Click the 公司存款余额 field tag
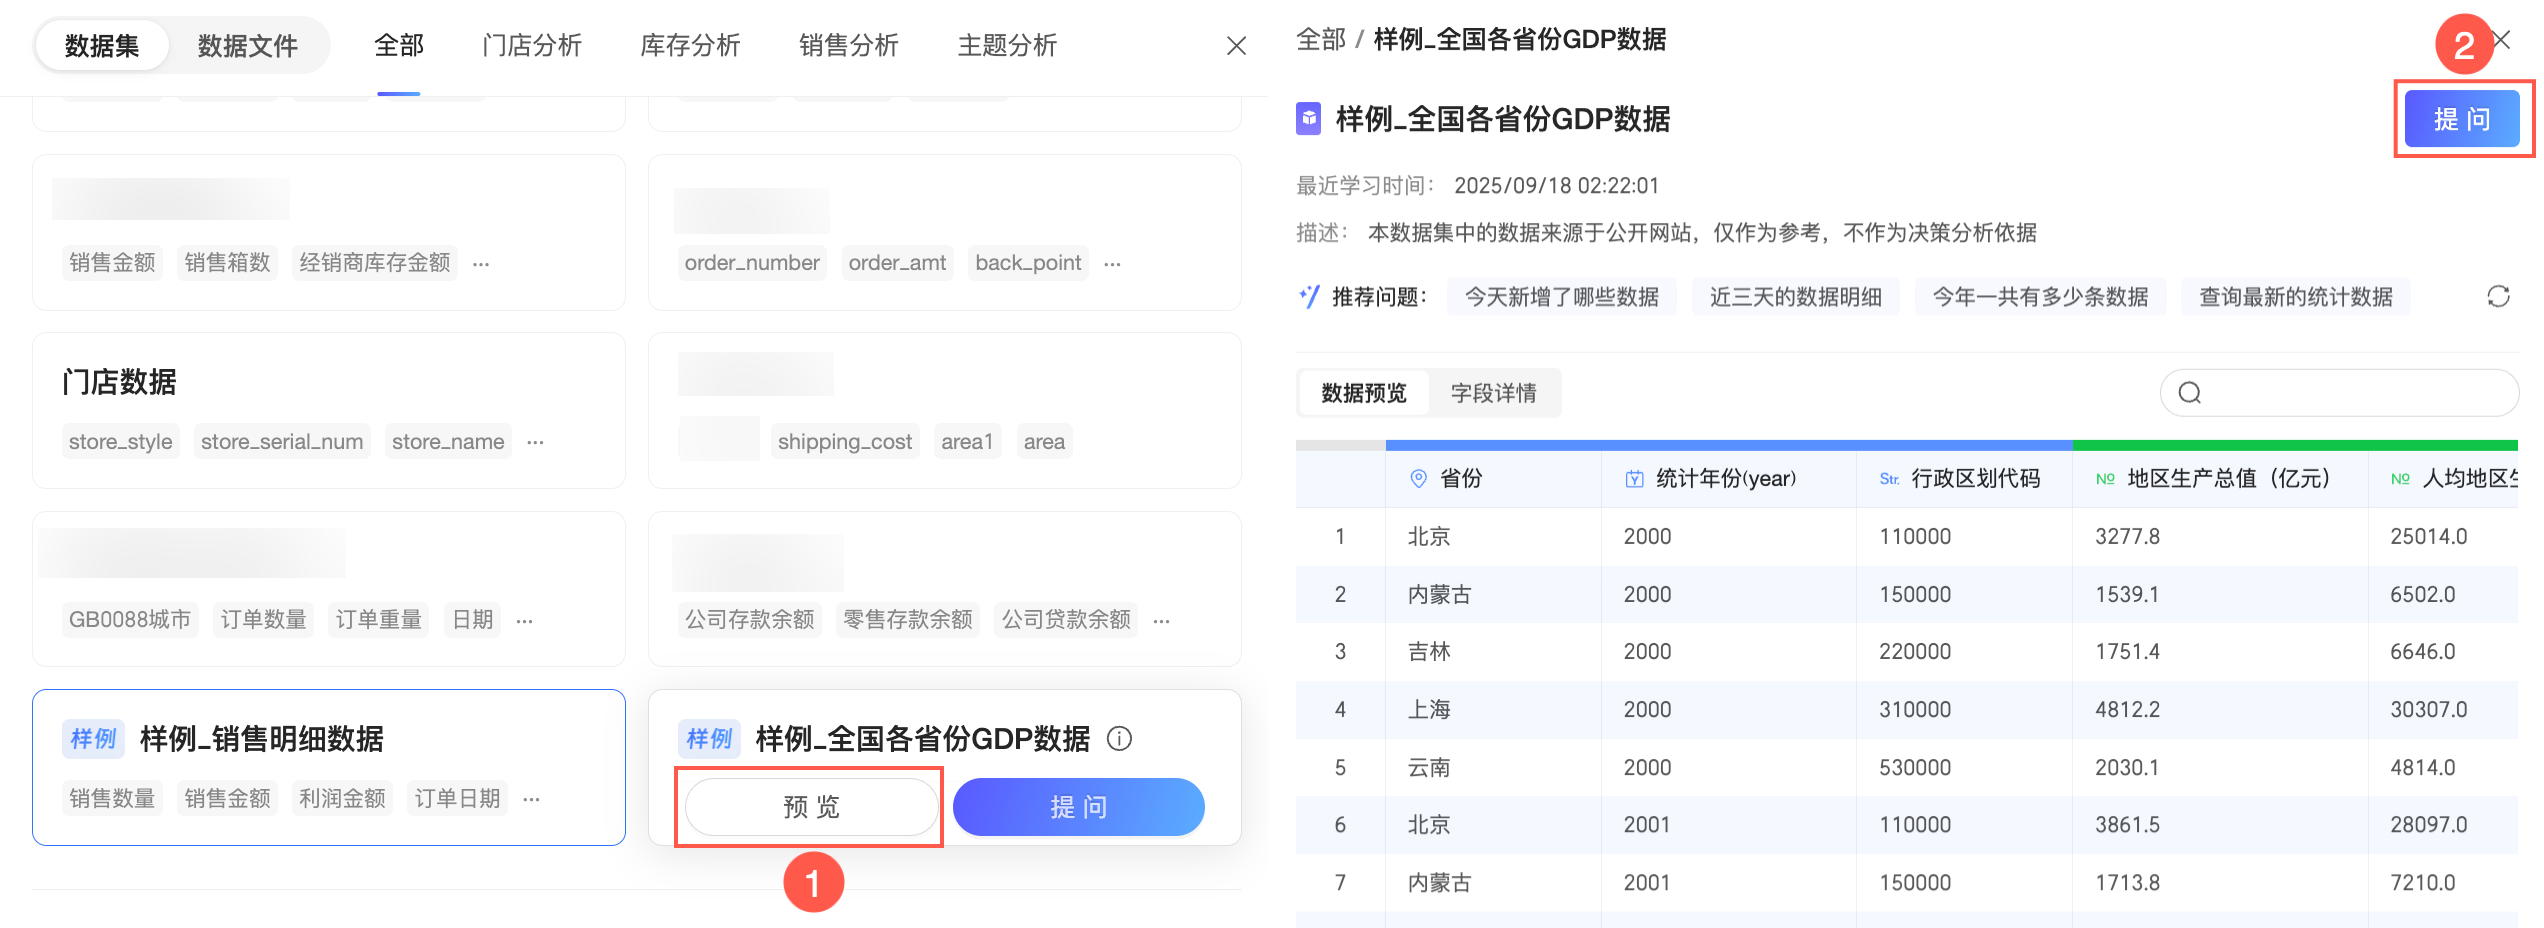Viewport: 2544px width, 928px height. (750, 620)
